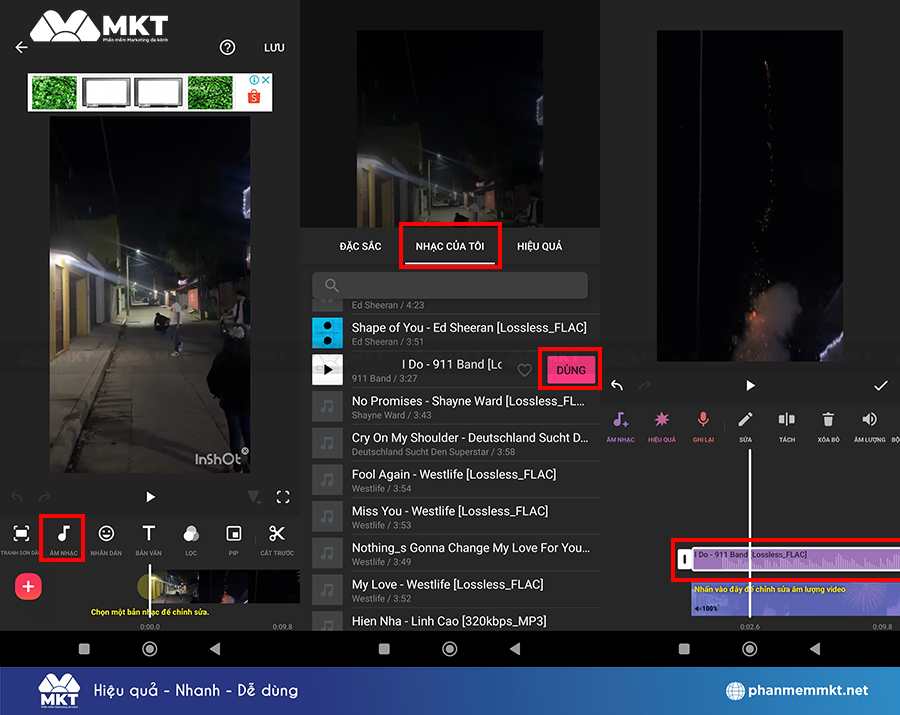The image size is (900, 715).
Task: Play the I Do - 911 Band preview
Action: click(327, 370)
